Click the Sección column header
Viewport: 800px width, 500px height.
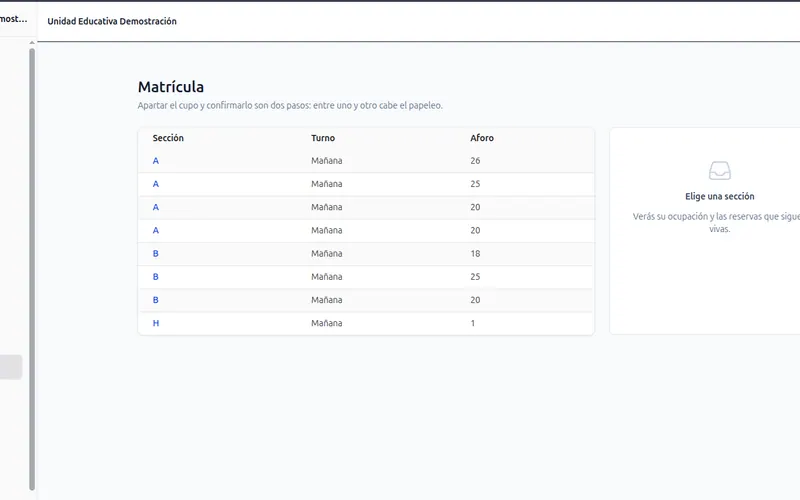[168, 138]
